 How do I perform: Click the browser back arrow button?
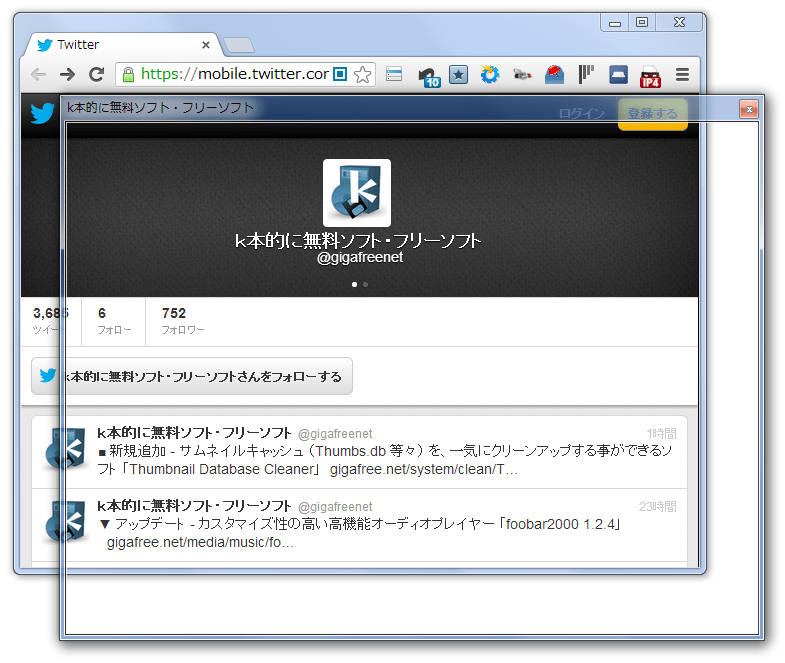pyautogui.click(x=39, y=75)
